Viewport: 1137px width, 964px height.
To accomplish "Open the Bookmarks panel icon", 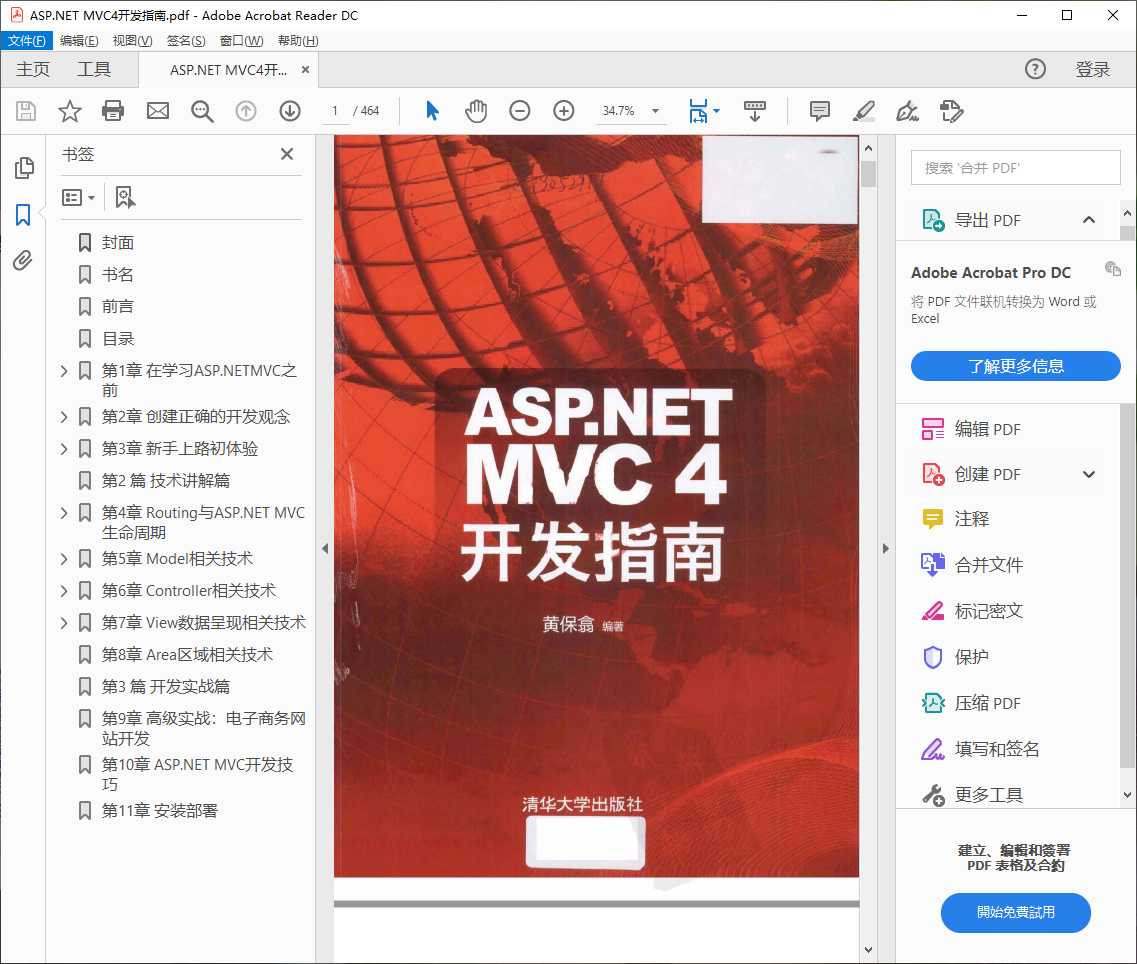I will pos(23,215).
